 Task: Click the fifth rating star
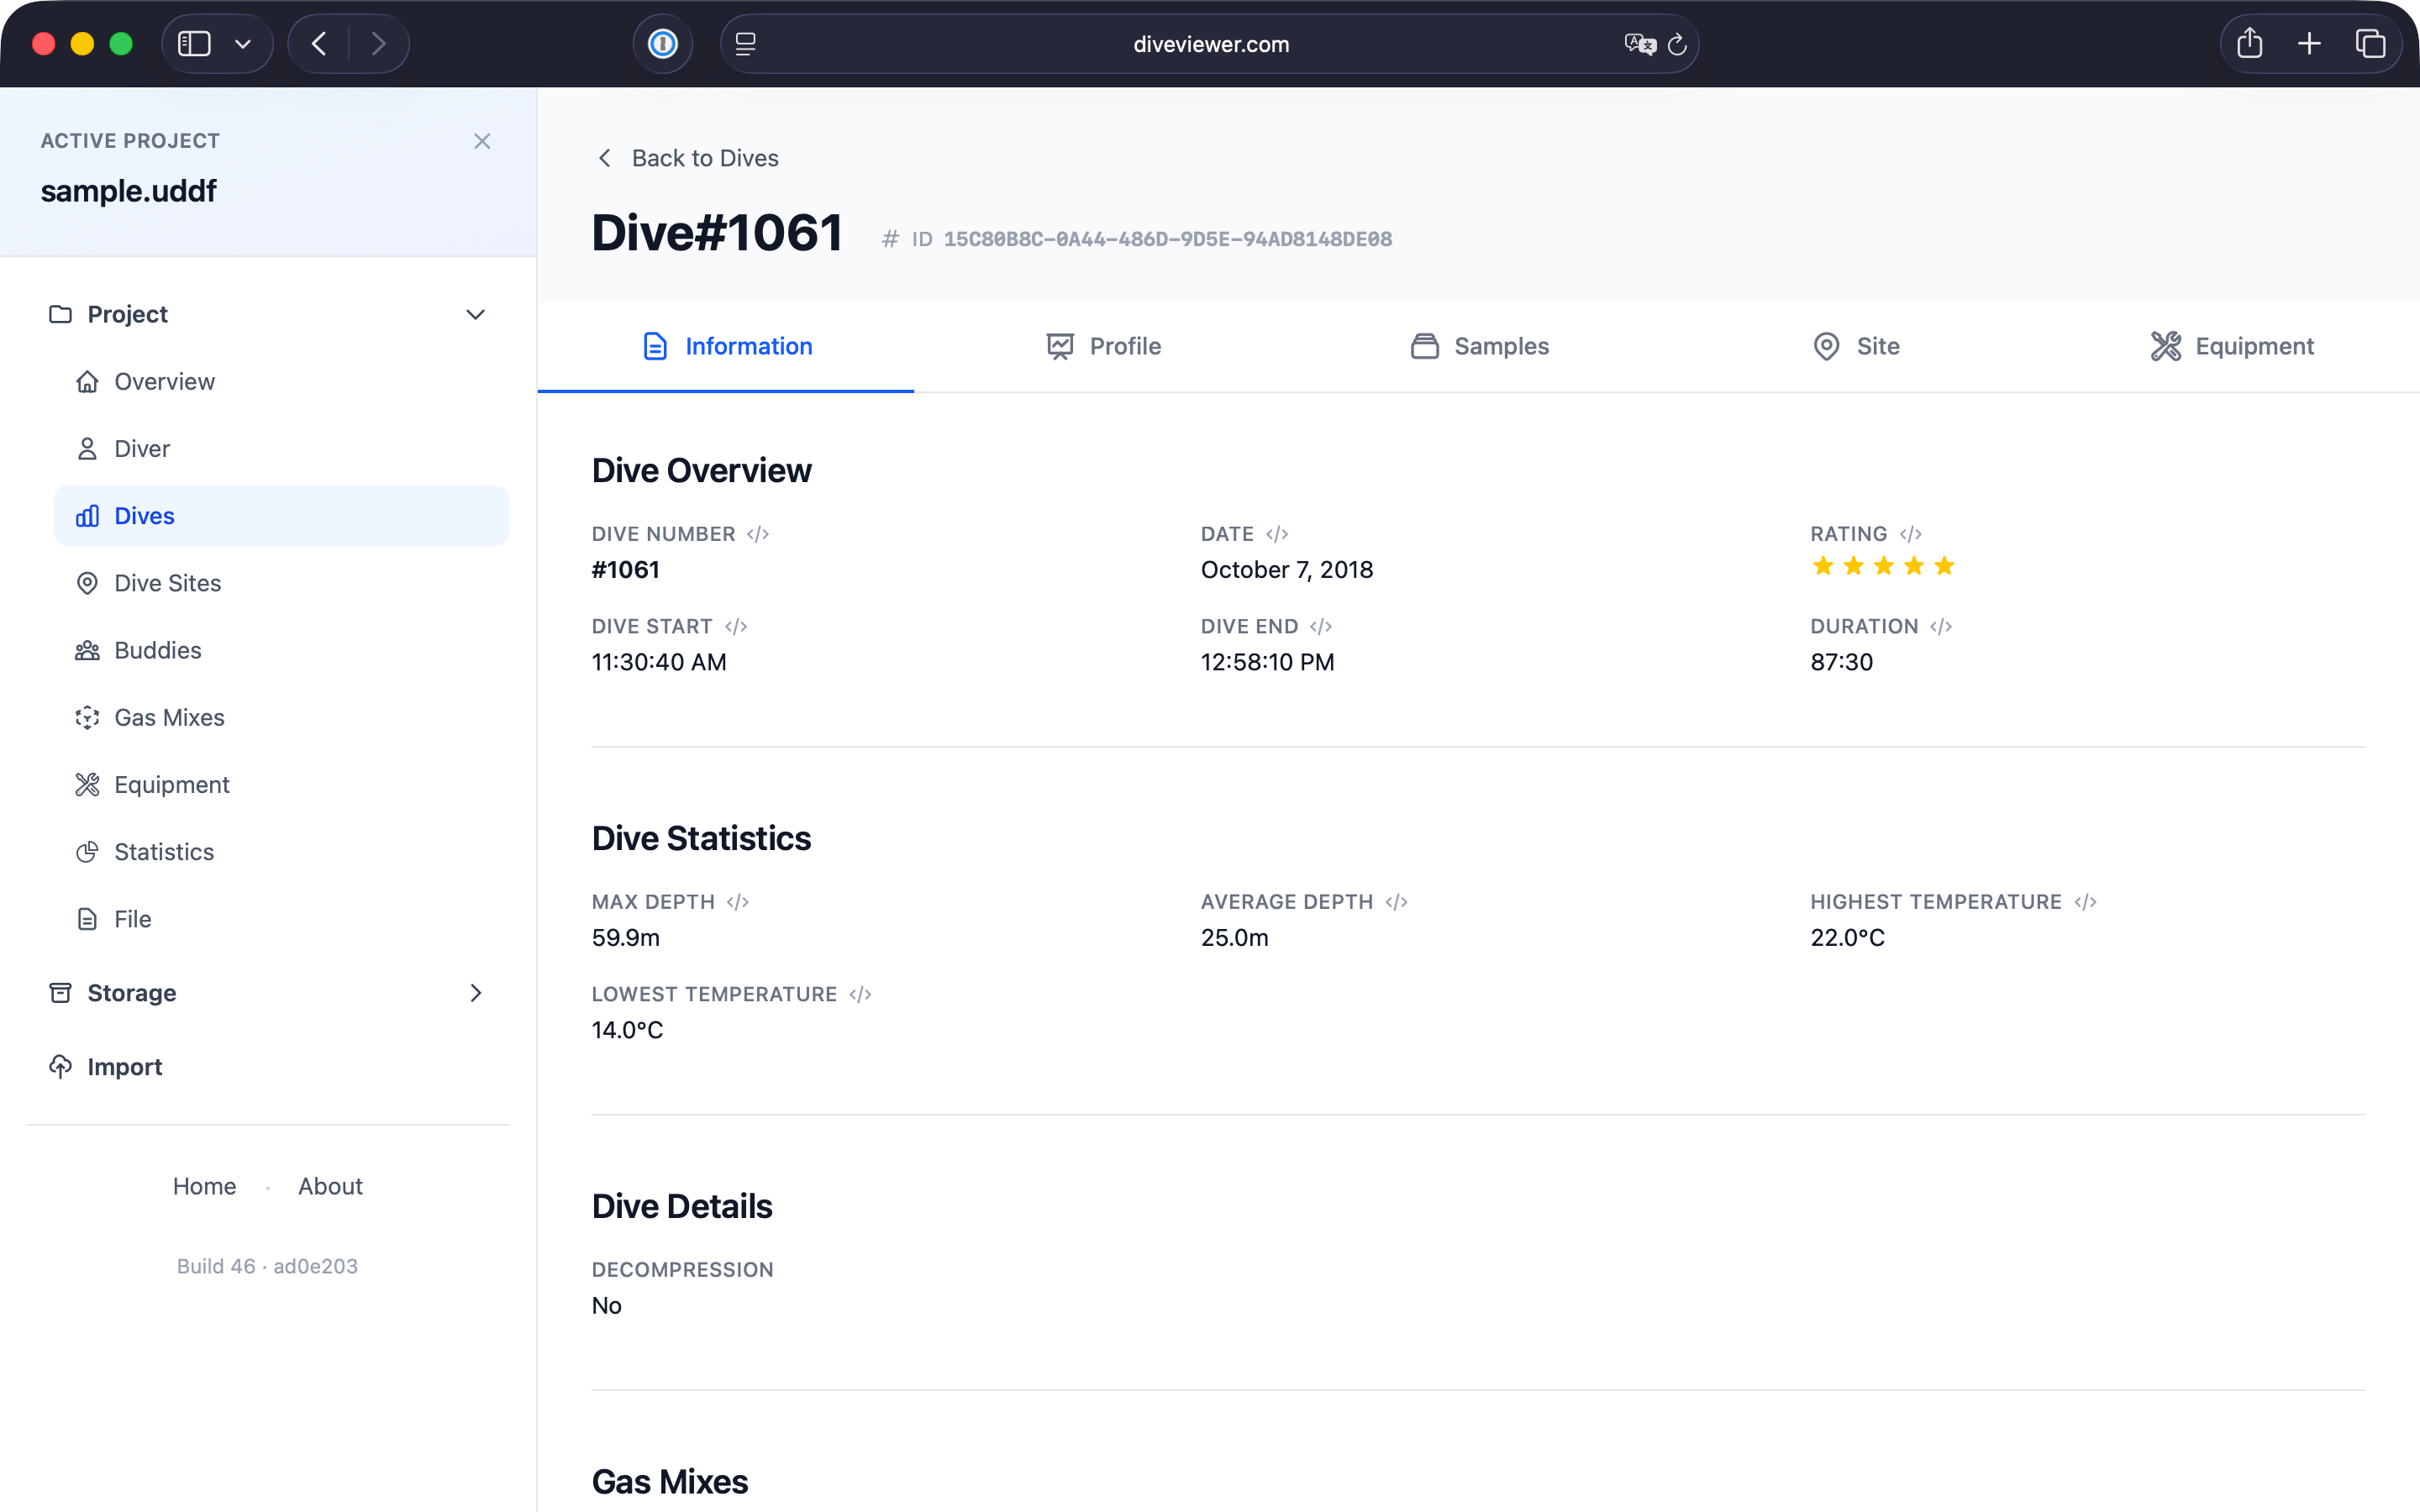pyautogui.click(x=1944, y=567)
